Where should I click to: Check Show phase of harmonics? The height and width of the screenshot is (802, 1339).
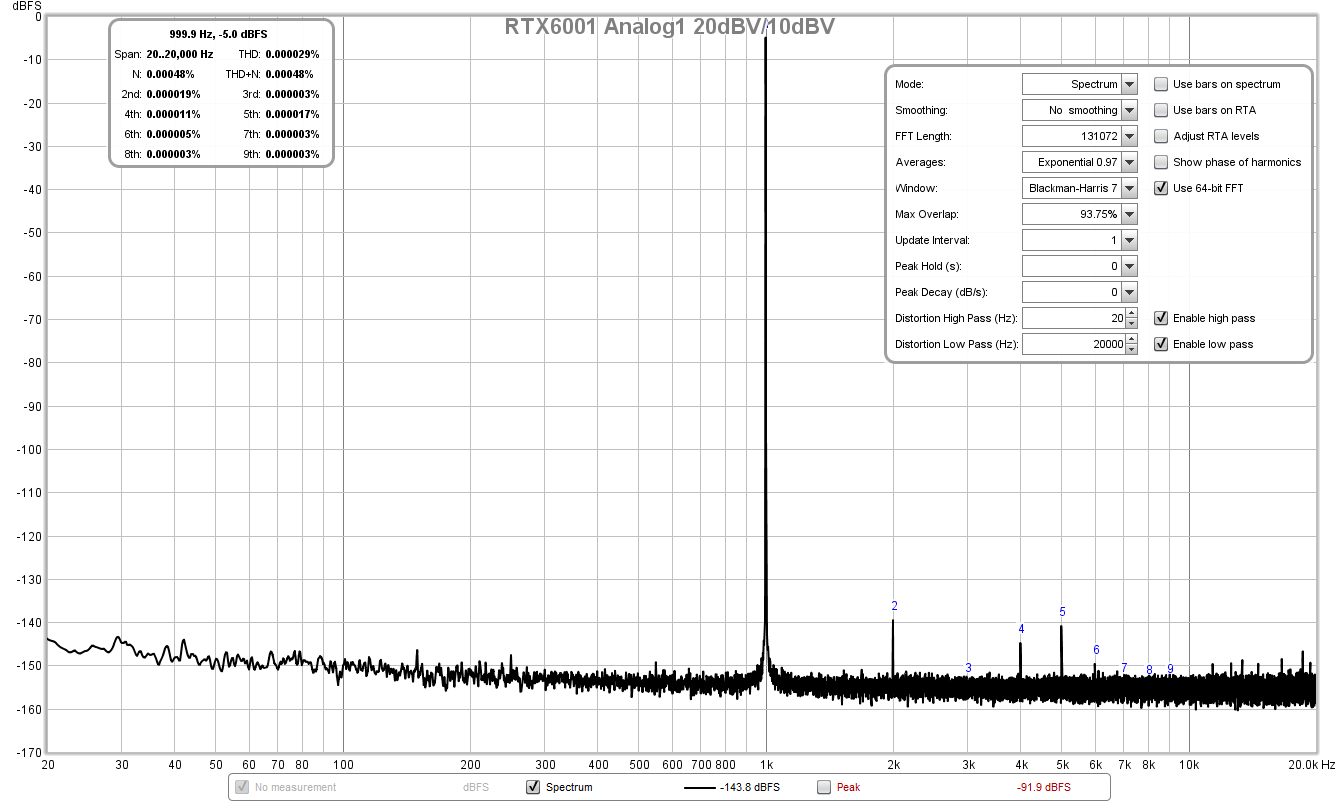pos(1161,162)
